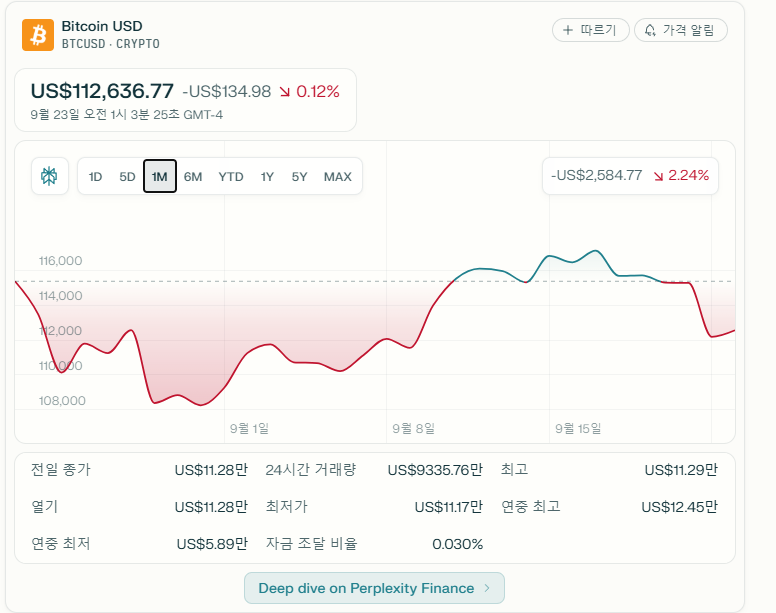The width and height of the screenshot is (776, 613).
Task: Click the chevron arrow on Deep dive button
Action: pyautogui.click(x=487, y=588)
